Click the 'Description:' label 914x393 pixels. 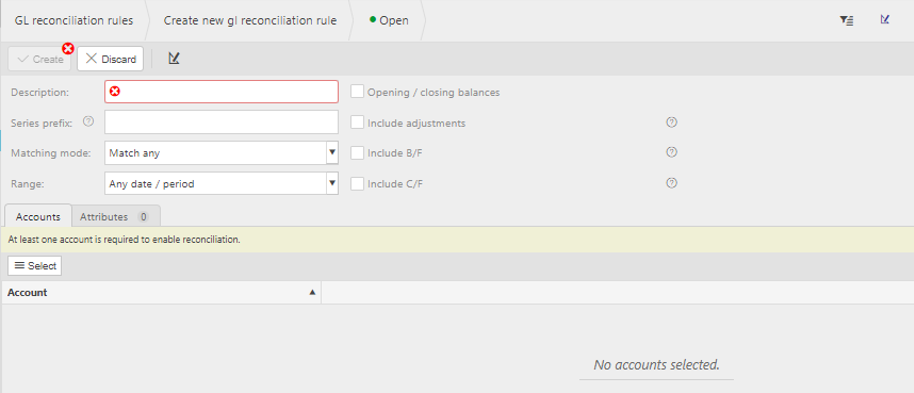[40, 92]
